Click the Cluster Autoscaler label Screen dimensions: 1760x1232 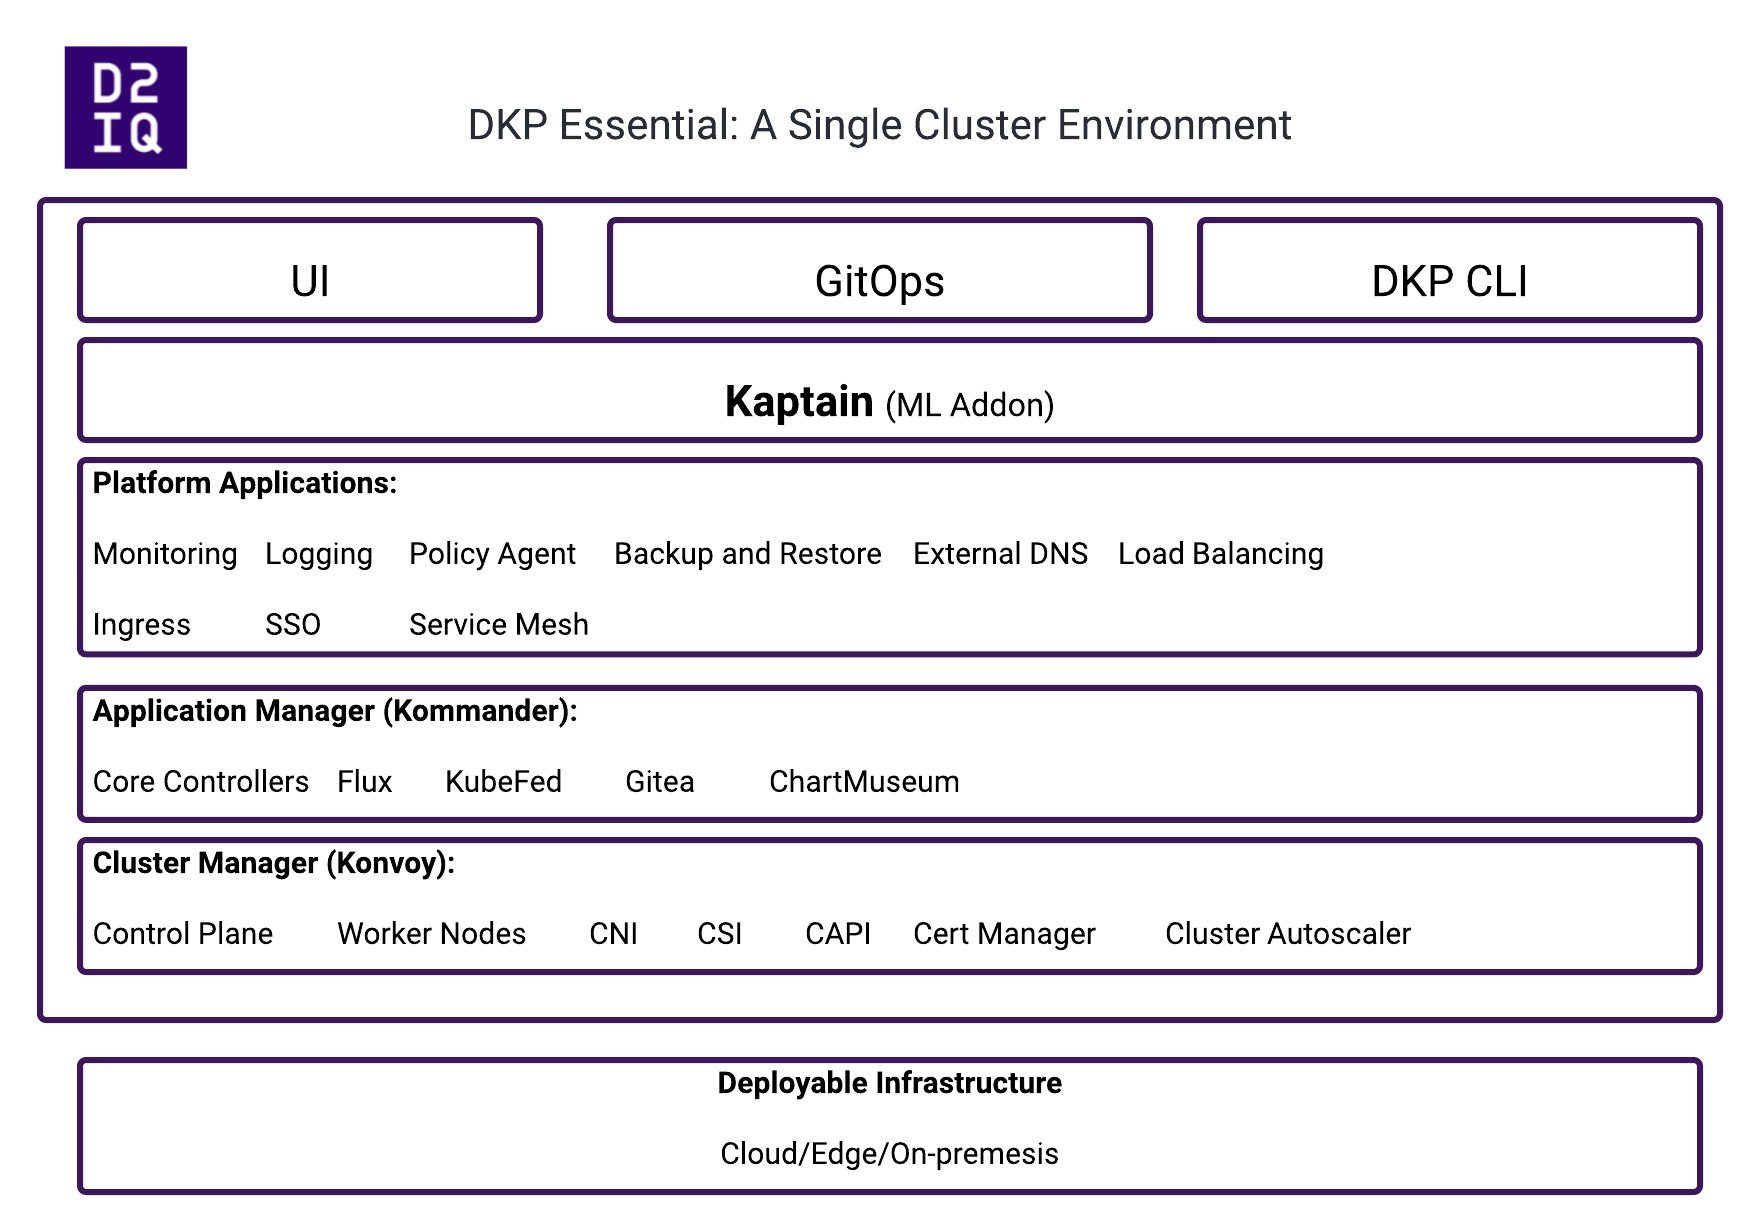click(1288, 934)
